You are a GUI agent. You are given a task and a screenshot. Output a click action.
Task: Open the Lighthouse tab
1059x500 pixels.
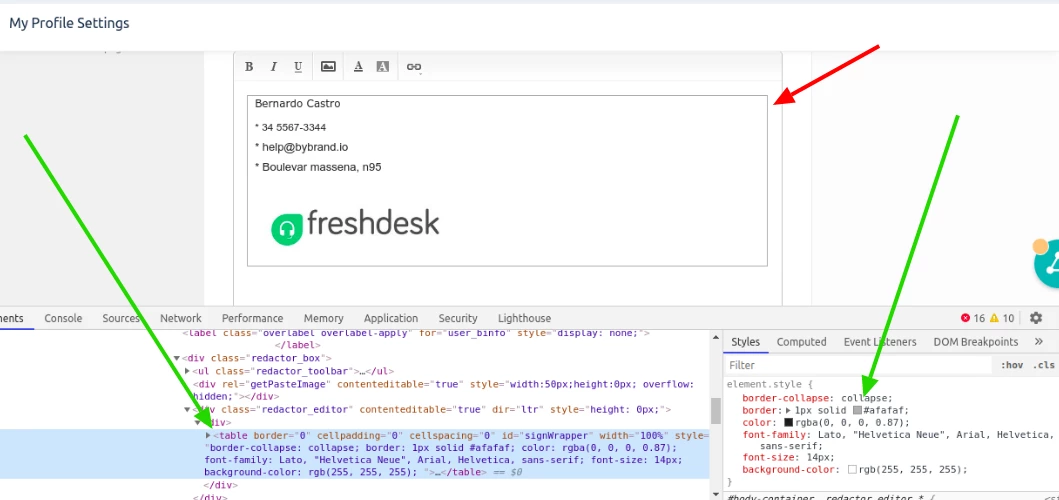(524, 318)
